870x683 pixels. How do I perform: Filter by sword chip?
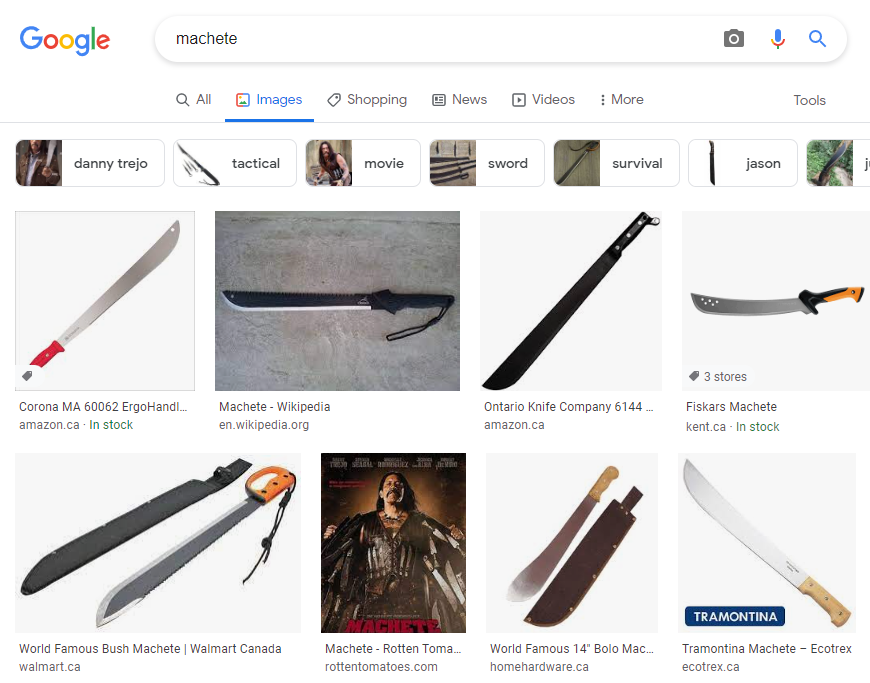tap(487, 163)
